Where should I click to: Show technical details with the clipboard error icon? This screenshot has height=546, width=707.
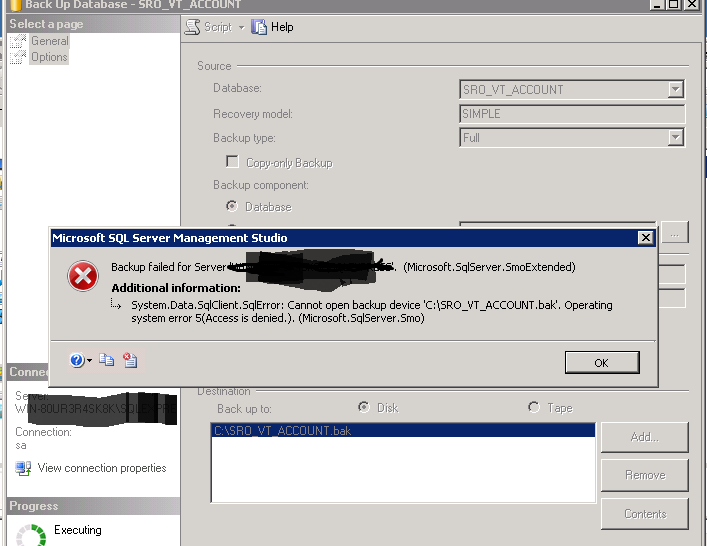(130, 360)
